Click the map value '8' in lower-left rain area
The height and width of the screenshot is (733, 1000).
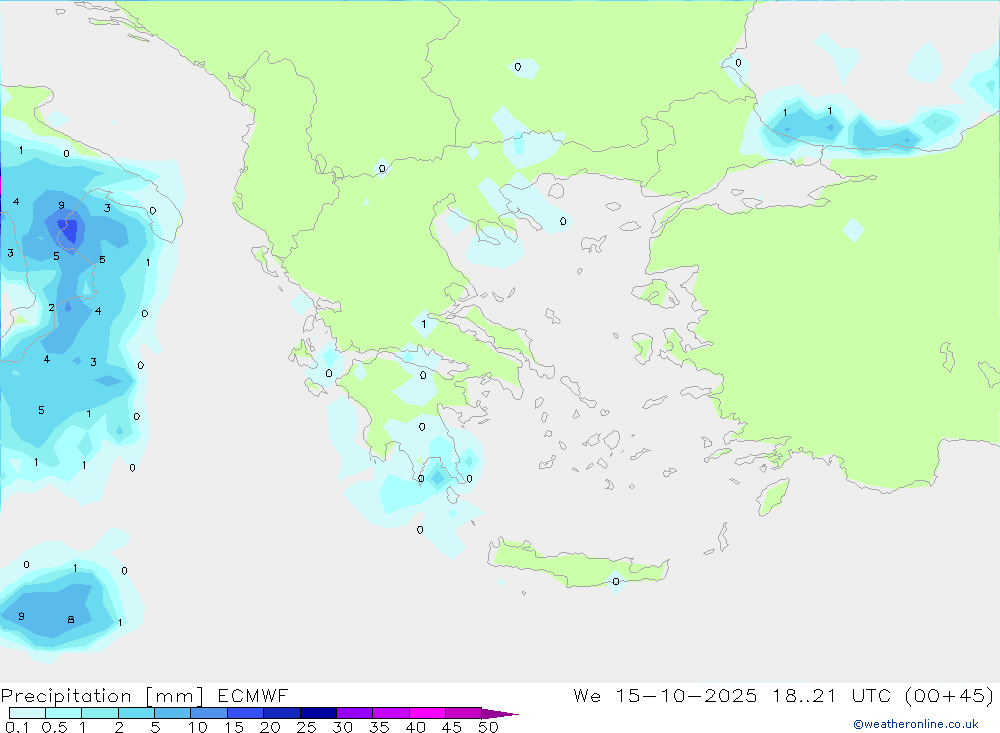pyautogui.click(x=71, y=619)
